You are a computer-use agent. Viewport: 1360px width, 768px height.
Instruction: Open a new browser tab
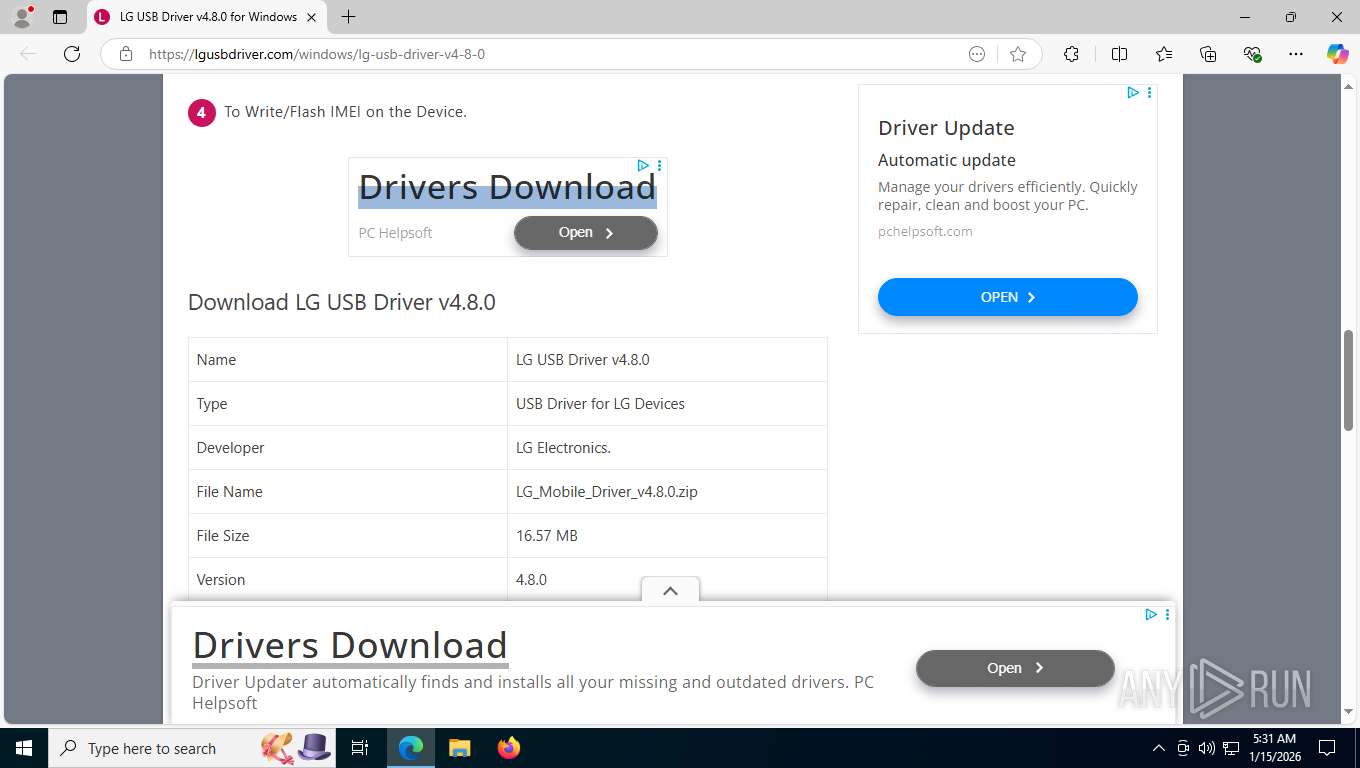[348, 17]
